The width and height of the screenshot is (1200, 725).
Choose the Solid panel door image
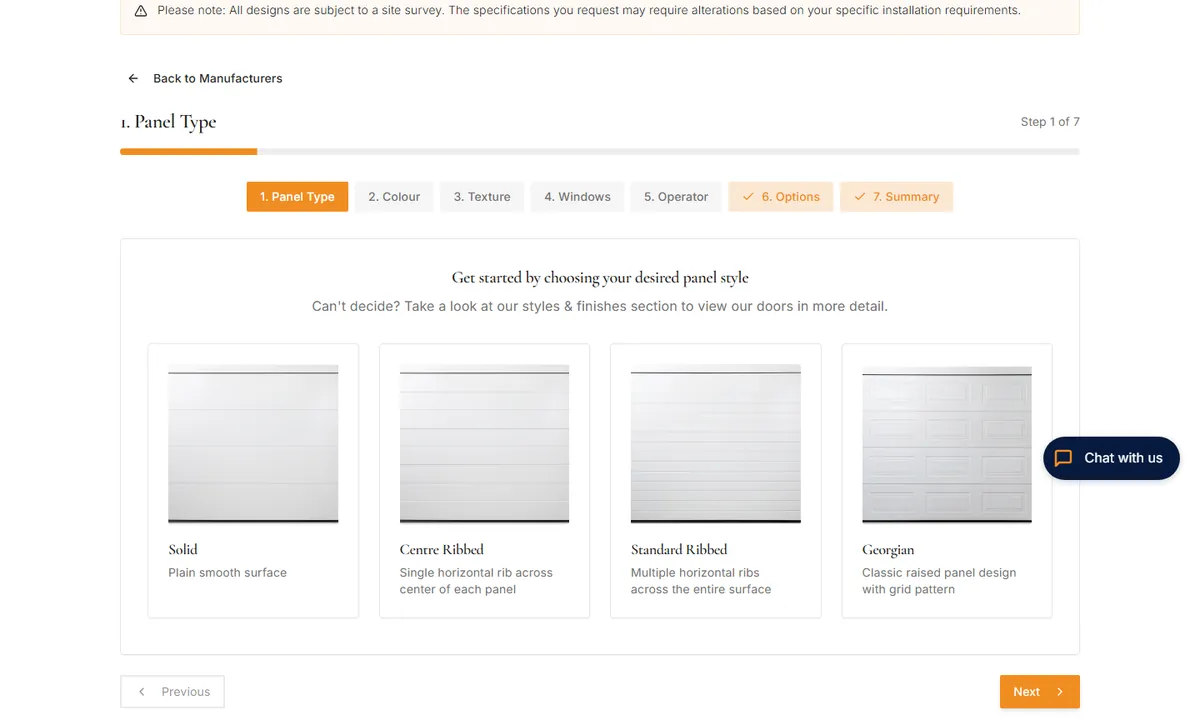[x=253, y=444]
